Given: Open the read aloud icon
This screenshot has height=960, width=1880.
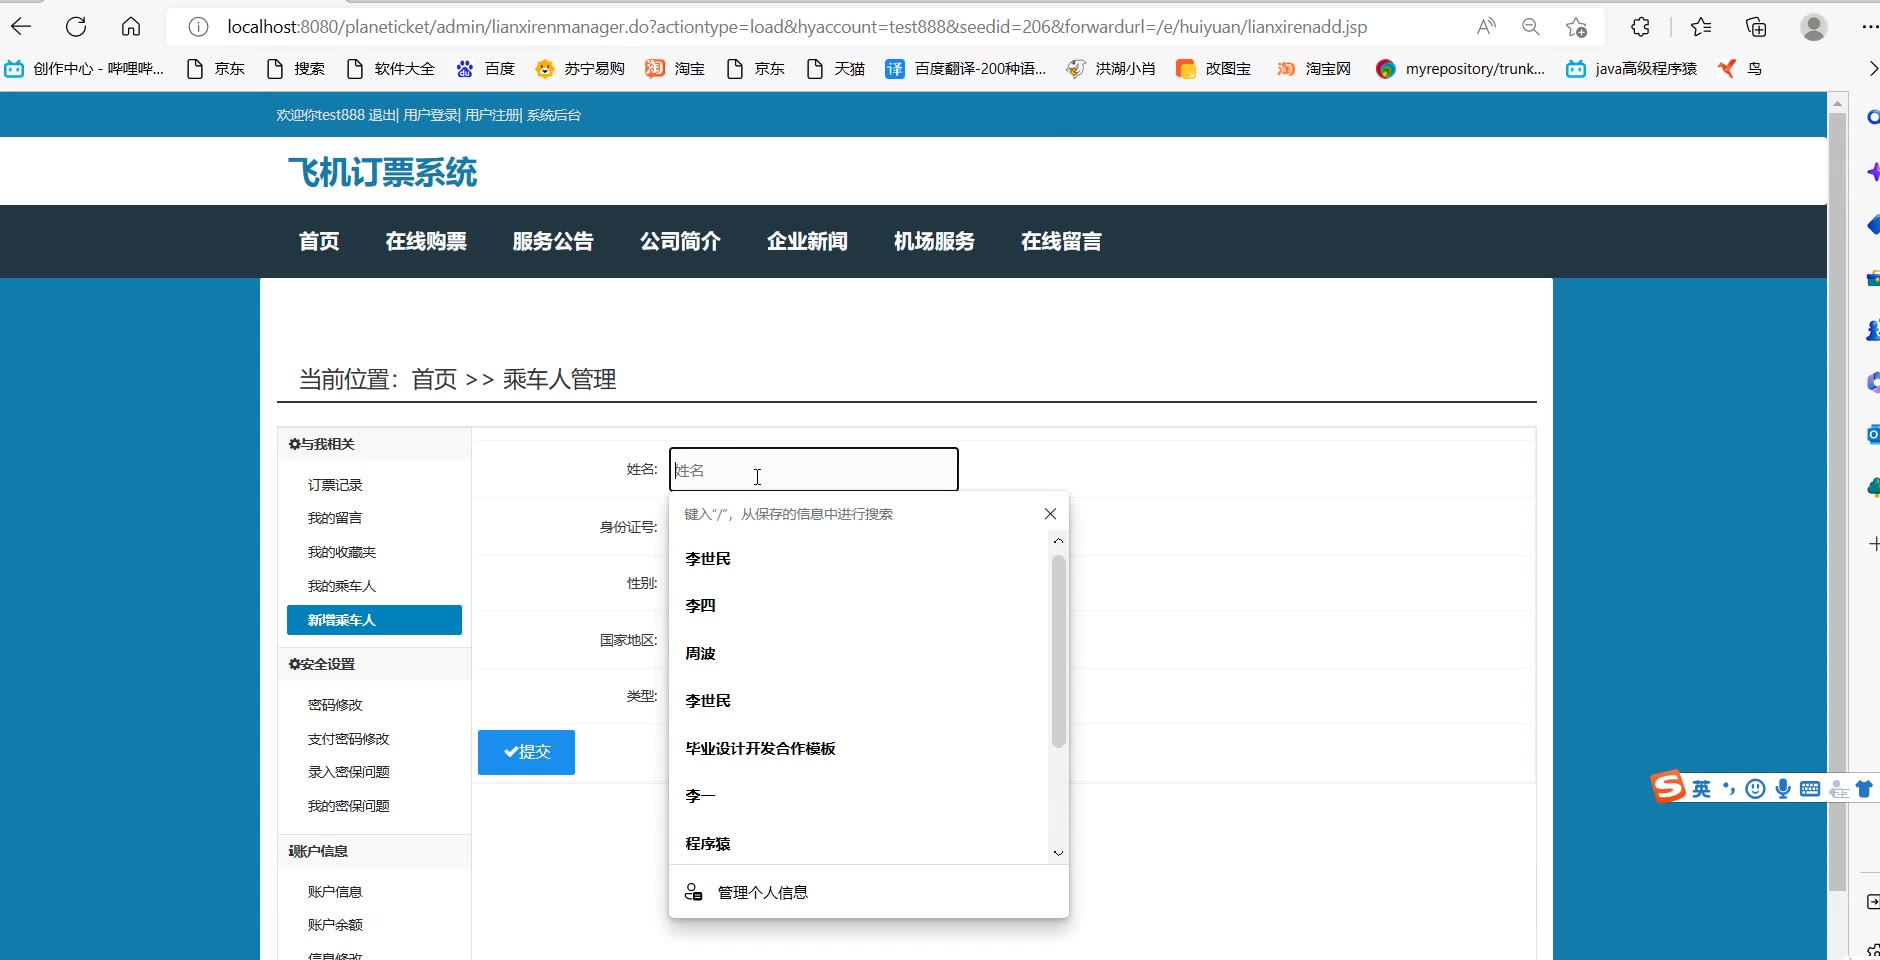Looking at the screenshot, I should [1486, 27].
